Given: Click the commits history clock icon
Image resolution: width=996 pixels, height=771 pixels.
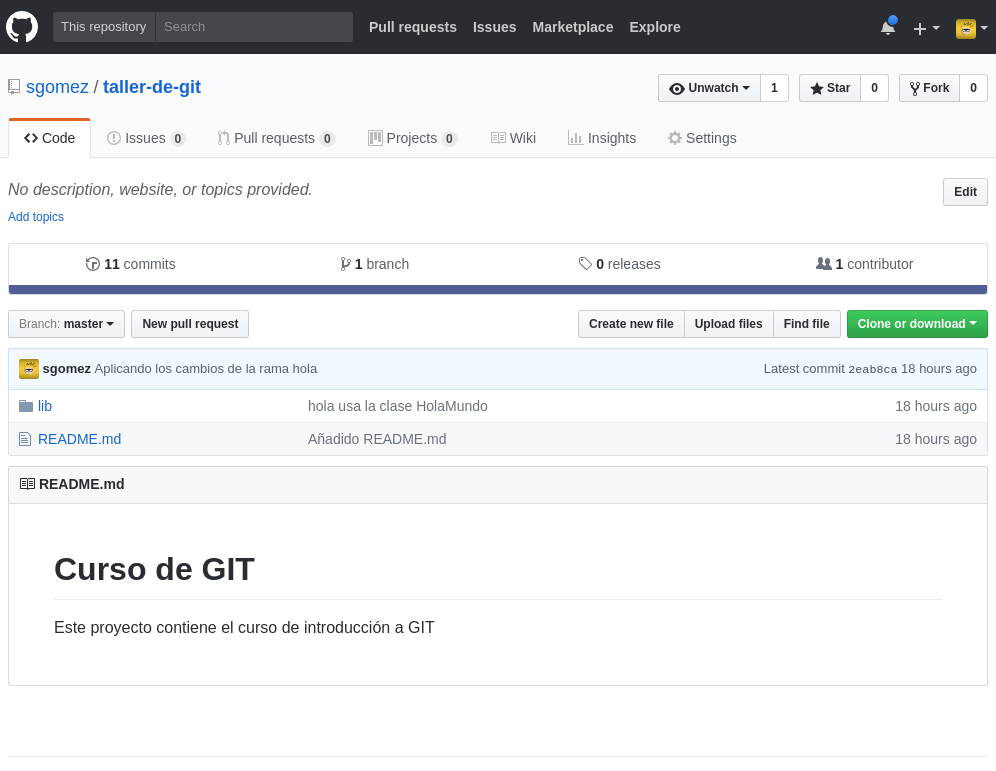Looking at the screenshot, I should pyautogui.click(x=91, y=264).
